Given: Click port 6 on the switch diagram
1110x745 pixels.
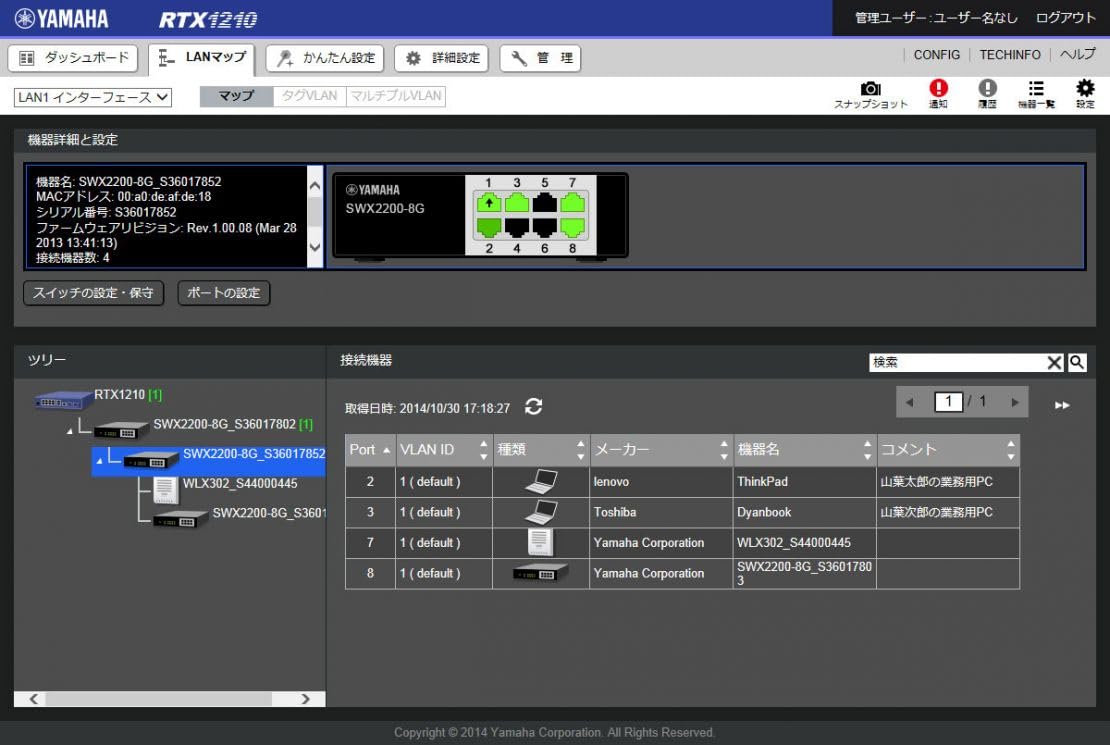Looking at the screenshot, I should (544, 227).
